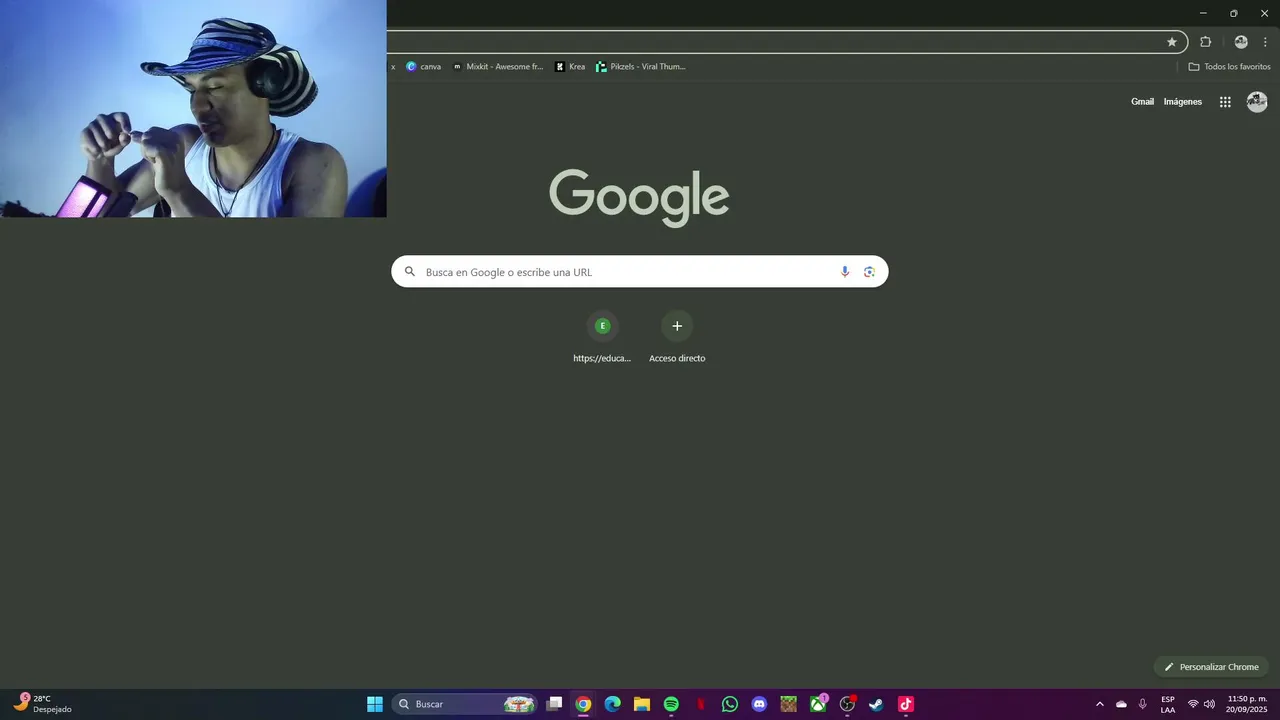Open Steam from the taskbar
The height and width of the screenshot is (720, 1280).
point(876,704)
